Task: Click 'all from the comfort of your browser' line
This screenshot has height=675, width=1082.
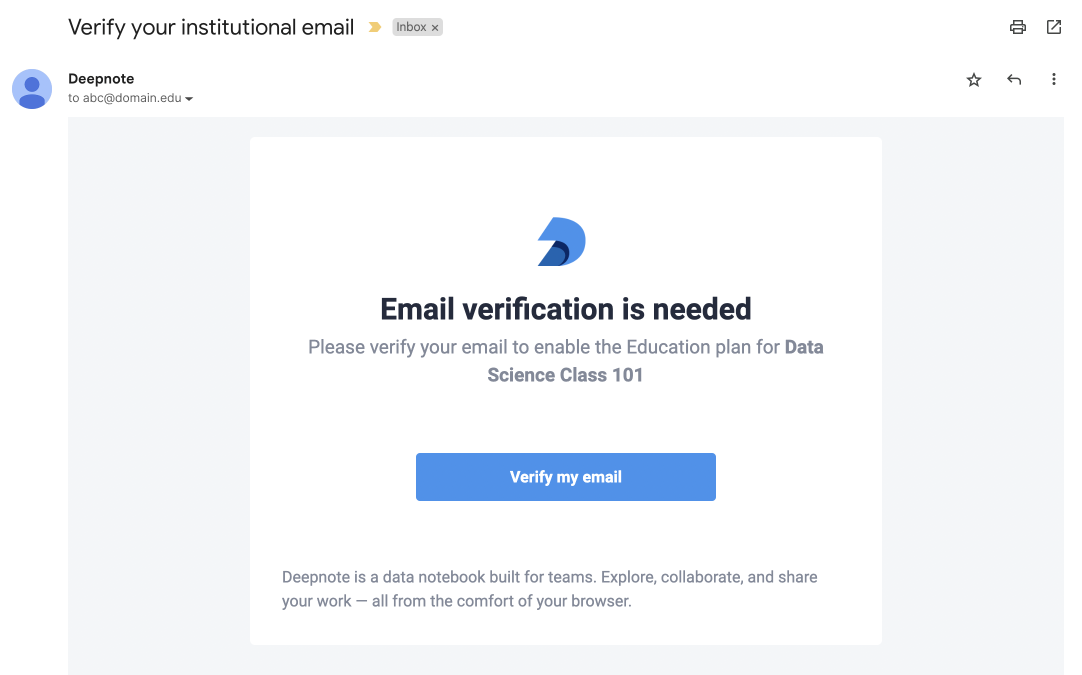Action: [502, 601]
